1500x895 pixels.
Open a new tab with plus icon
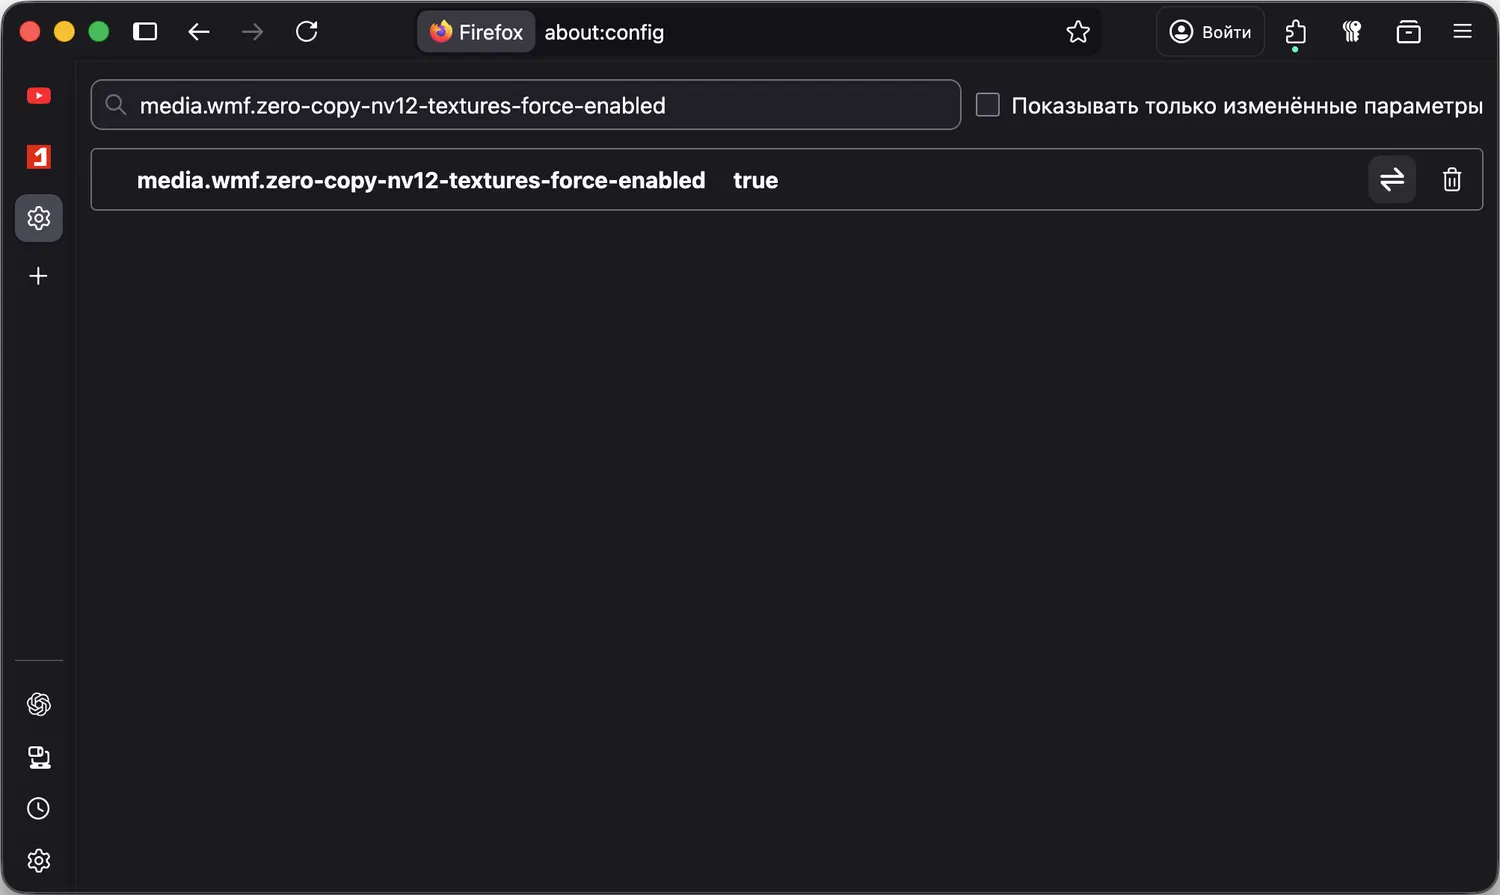[39, 276]
